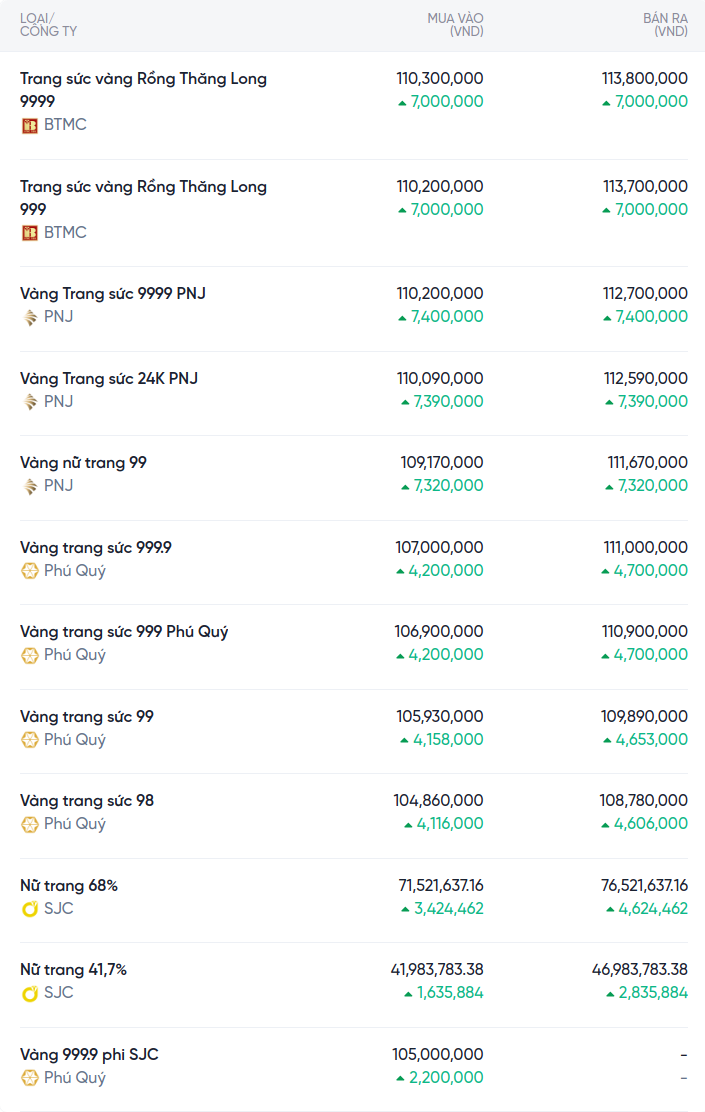Click the 113,800,000 sell price value
705x1112 pixels.
645,79
